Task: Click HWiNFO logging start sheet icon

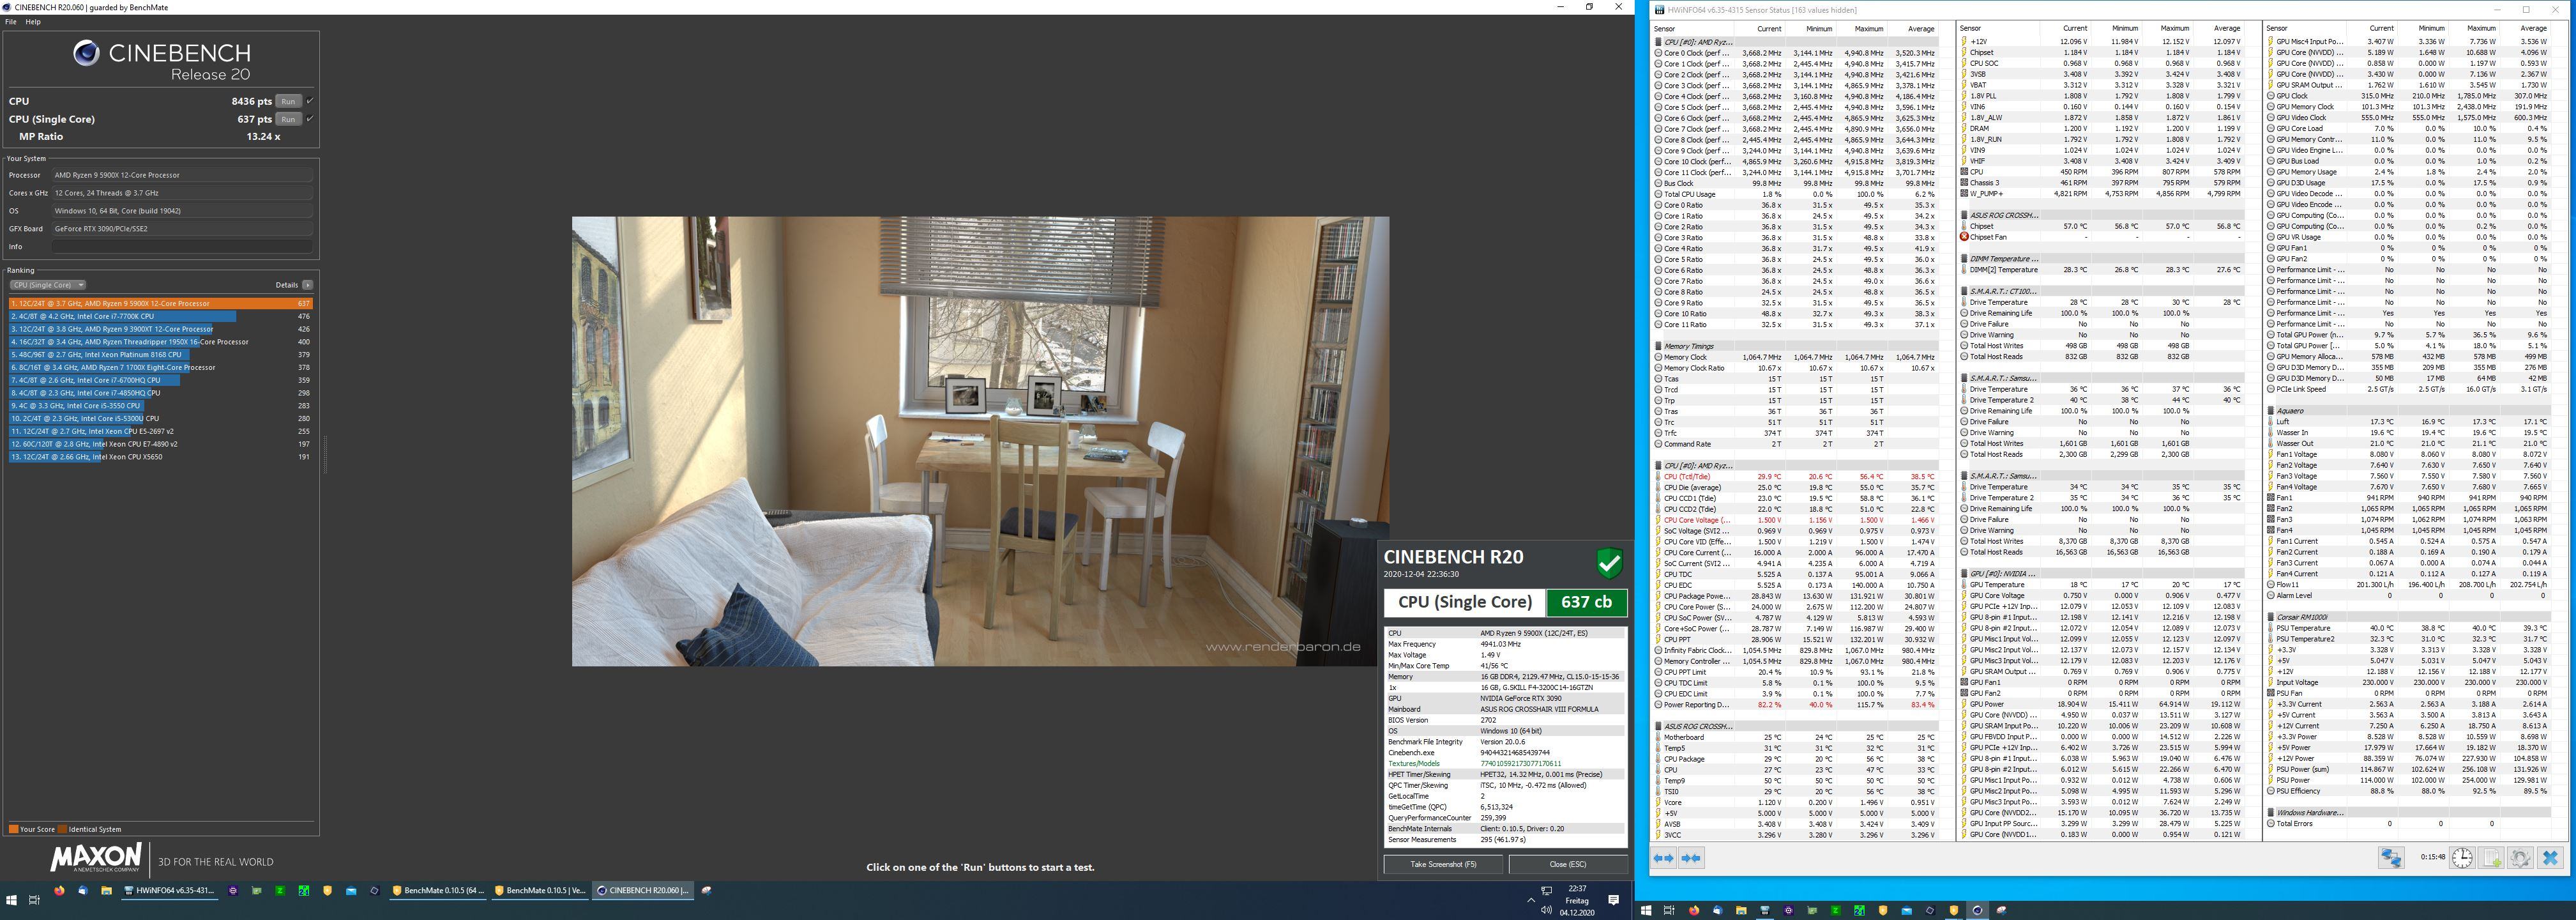Action: (2491, 858)
